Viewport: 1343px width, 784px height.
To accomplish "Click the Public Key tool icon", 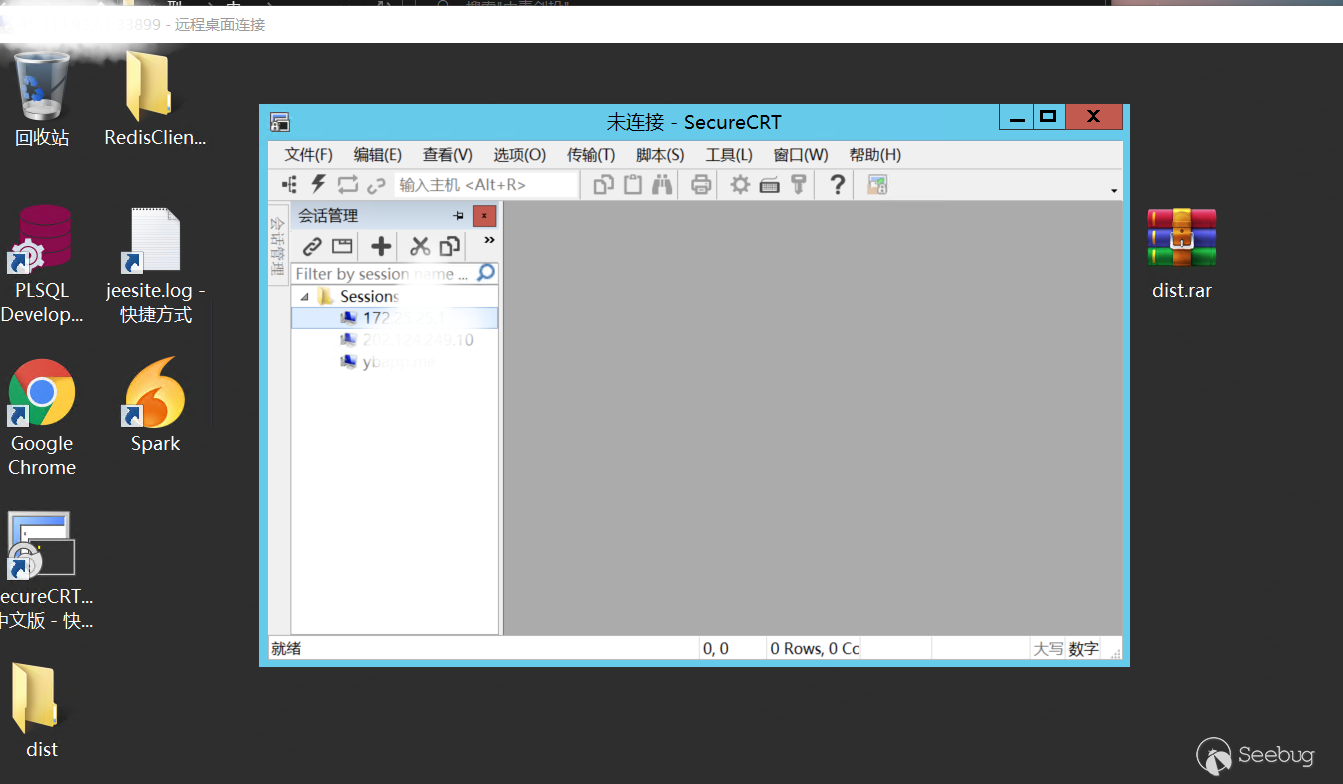I will pos(798,184).
